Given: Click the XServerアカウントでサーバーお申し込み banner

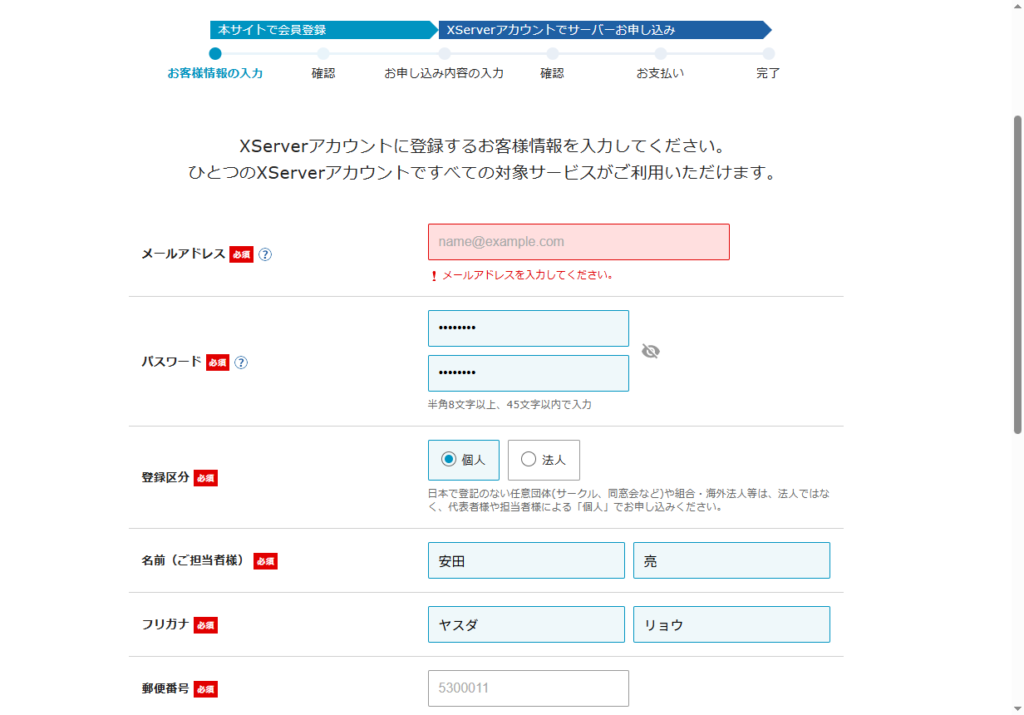Looking at the screenshot, I should pos(605,30).
